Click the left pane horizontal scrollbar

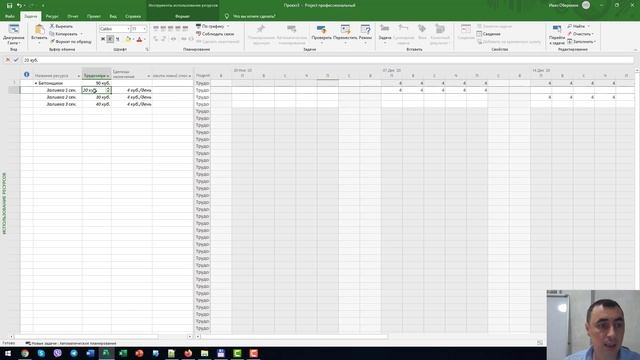pos(86,337)
